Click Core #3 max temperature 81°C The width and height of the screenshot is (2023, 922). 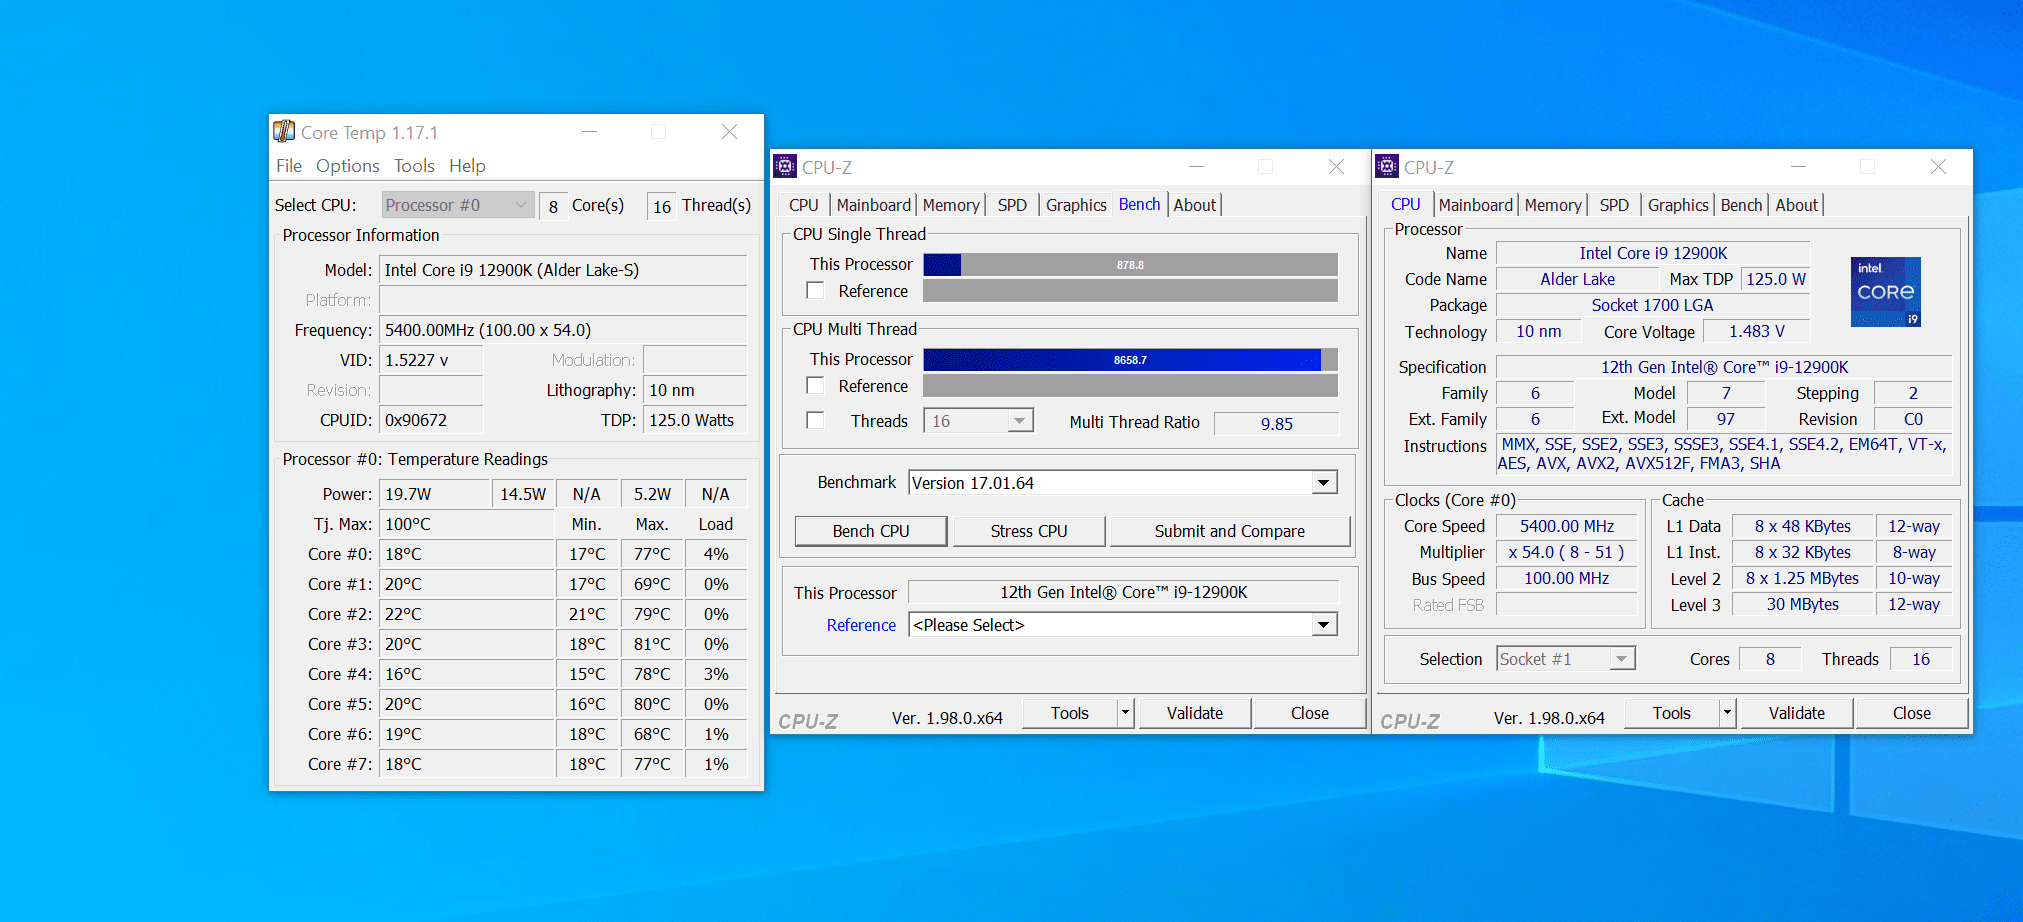(652, 644)
